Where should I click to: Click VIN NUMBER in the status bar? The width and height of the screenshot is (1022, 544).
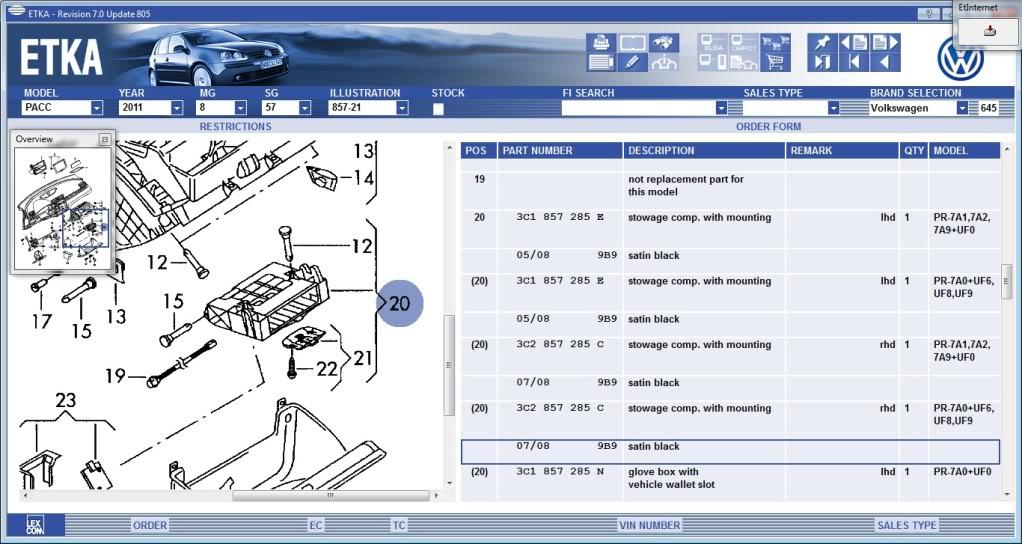(649, 525)
